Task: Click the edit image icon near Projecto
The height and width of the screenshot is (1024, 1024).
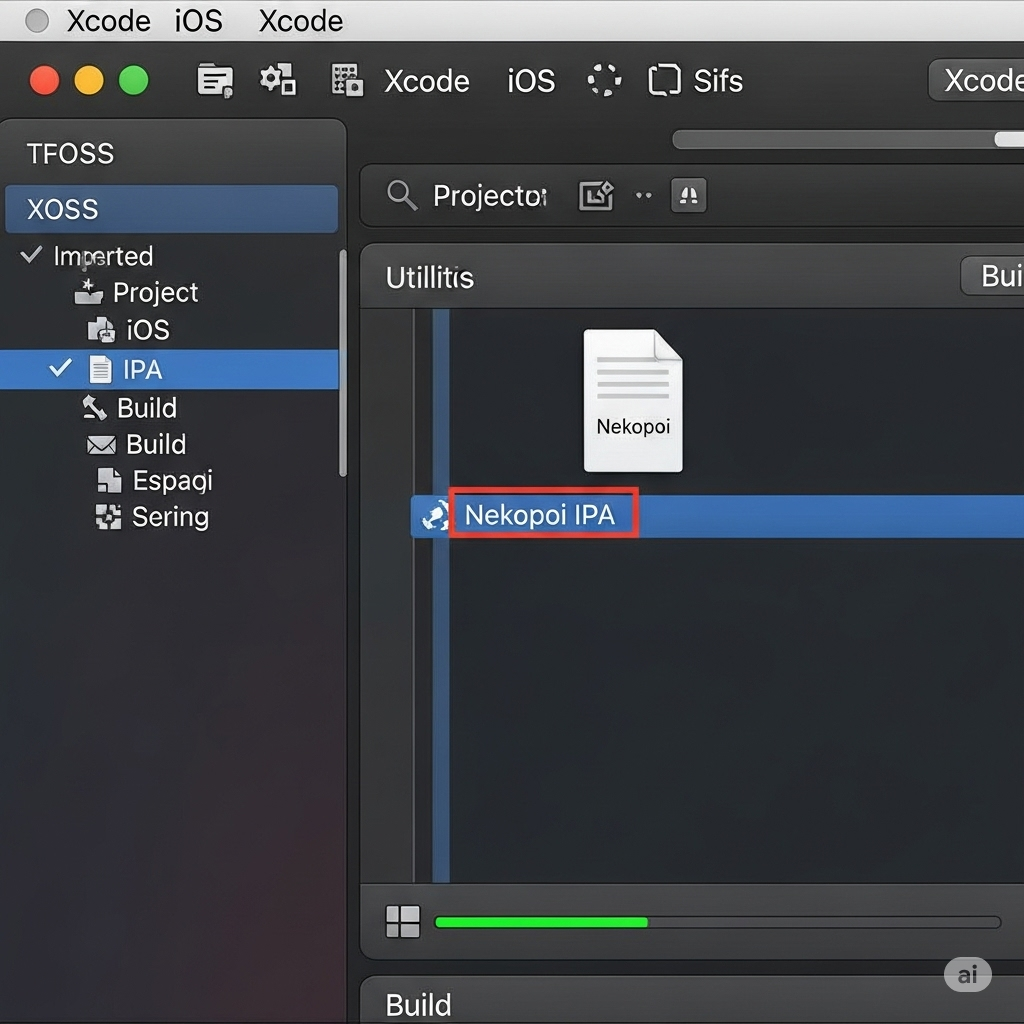Action: (596, 195)
